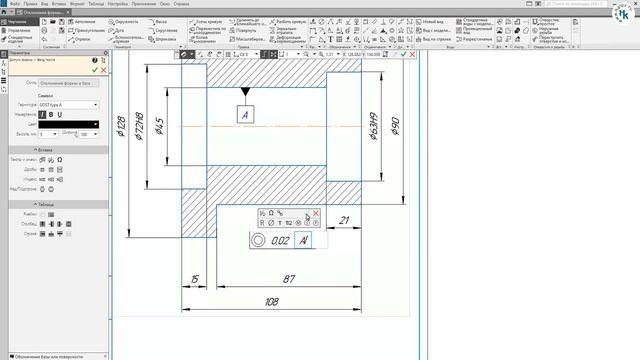Open the Таблица menu
Viewport: 640px width, 360px height.
pyautogui.click(x=96, y=4)
